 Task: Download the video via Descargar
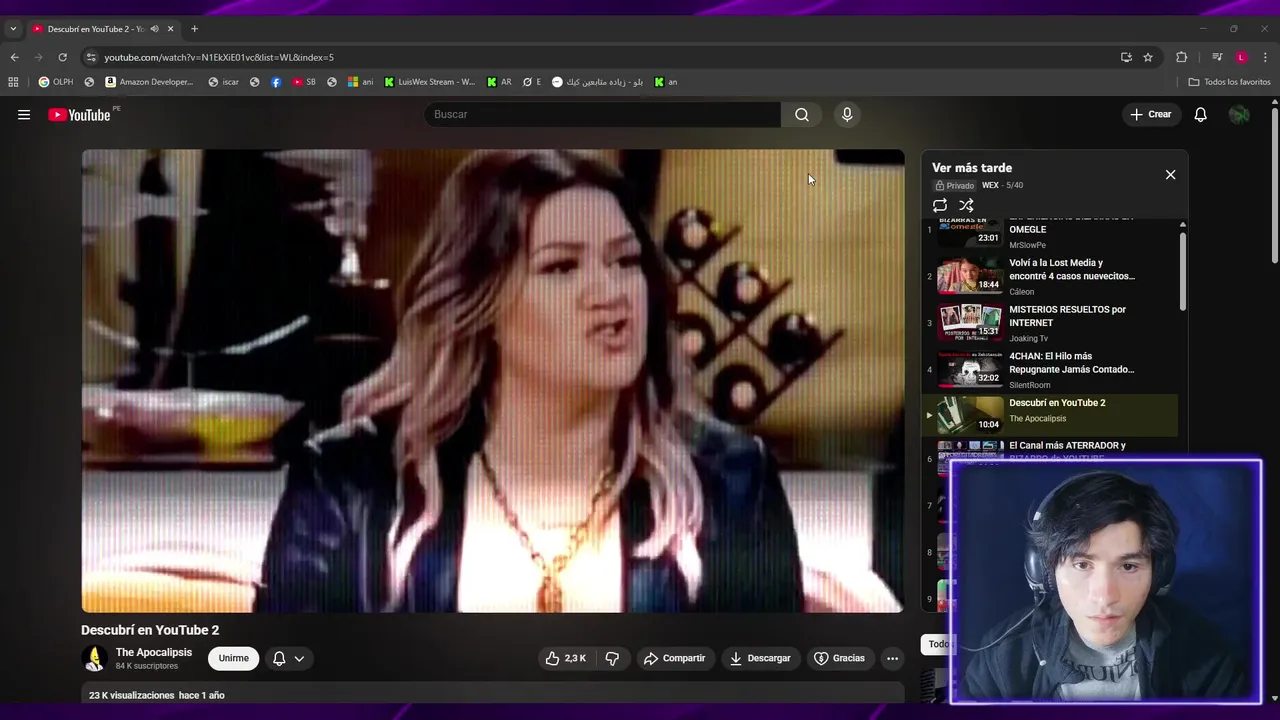point(761,658)
